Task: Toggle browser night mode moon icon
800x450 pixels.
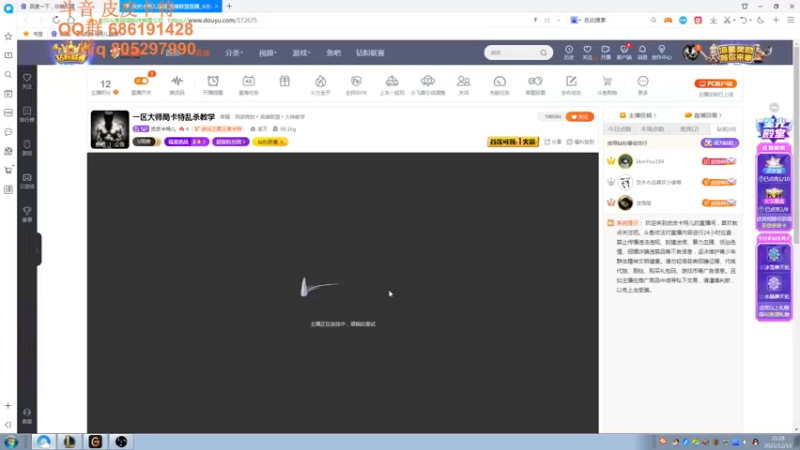Action: click(760, 20)
